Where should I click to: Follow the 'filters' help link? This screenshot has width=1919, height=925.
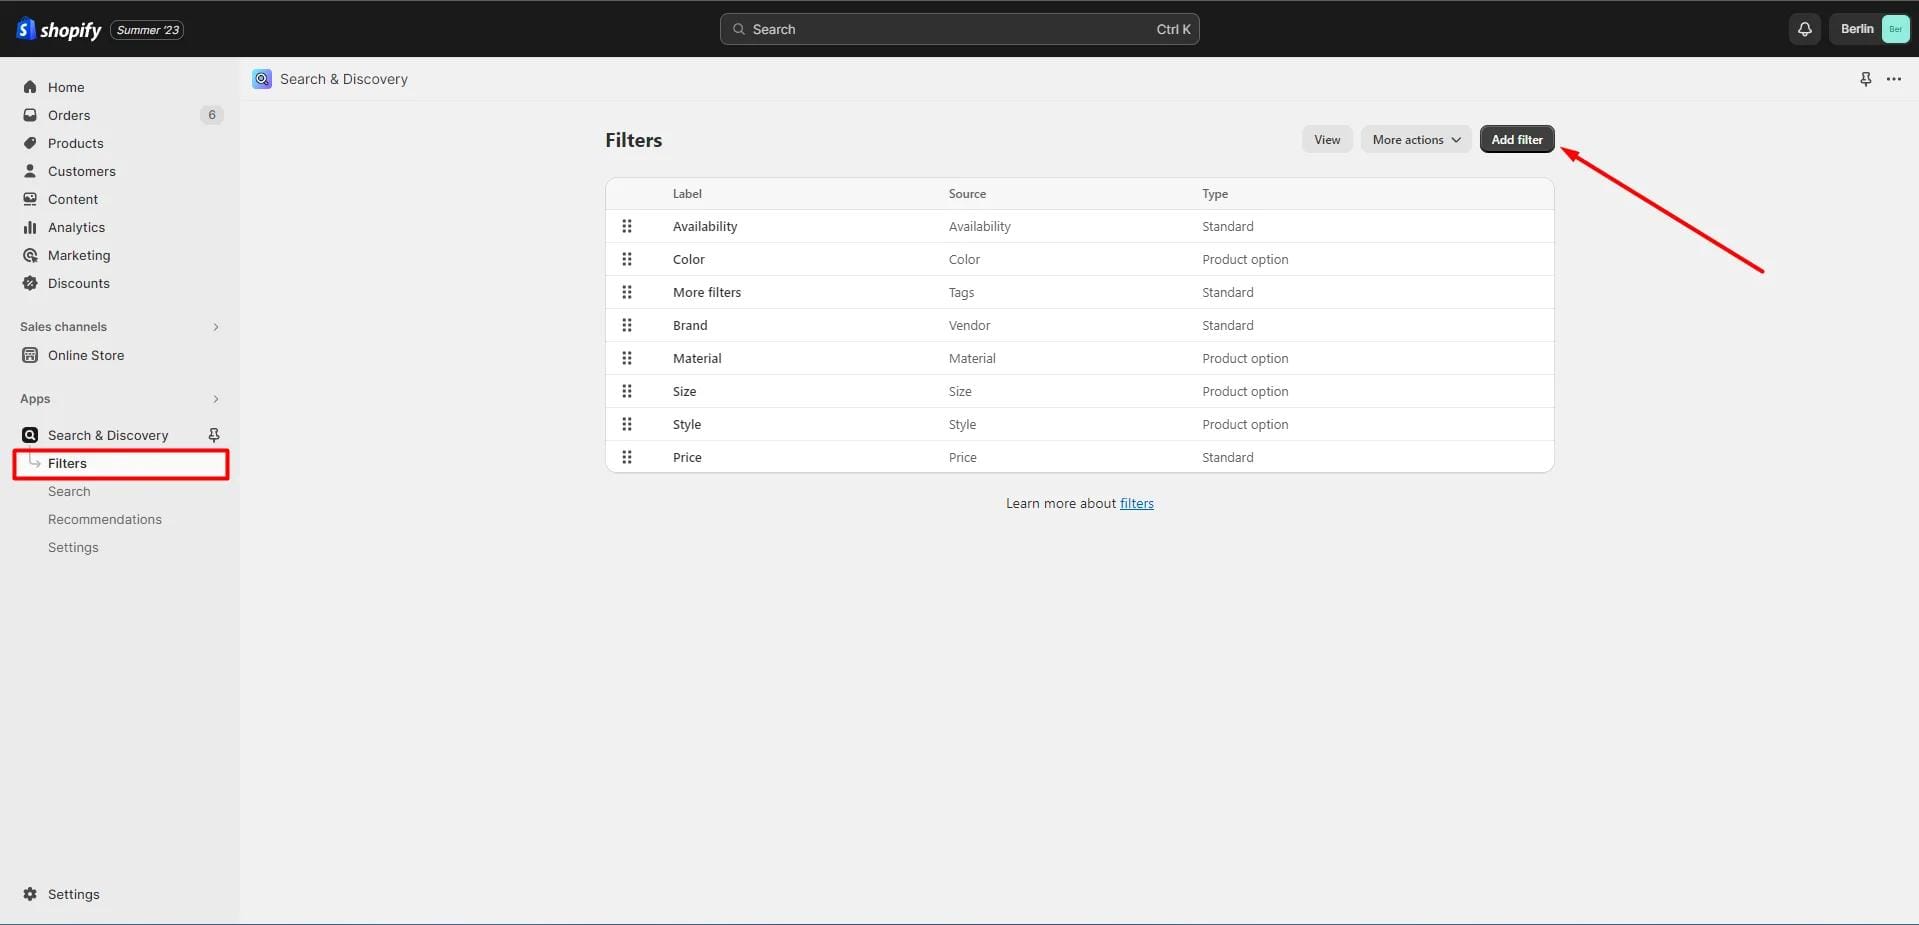1136,503
